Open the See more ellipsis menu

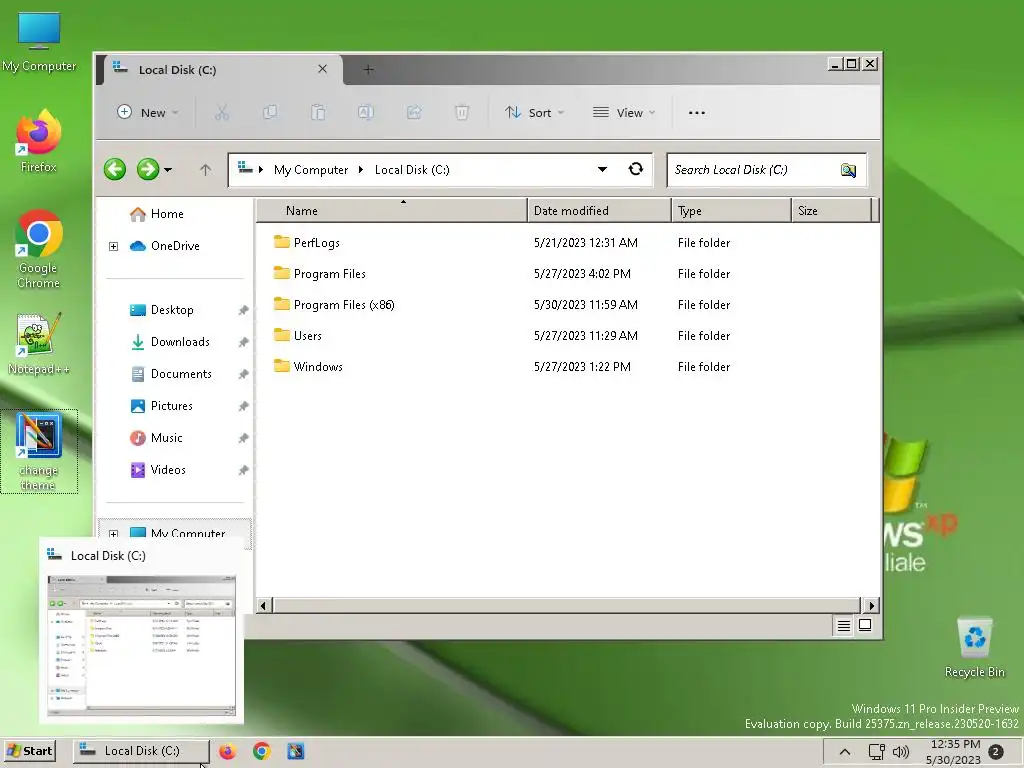[697, 112]
